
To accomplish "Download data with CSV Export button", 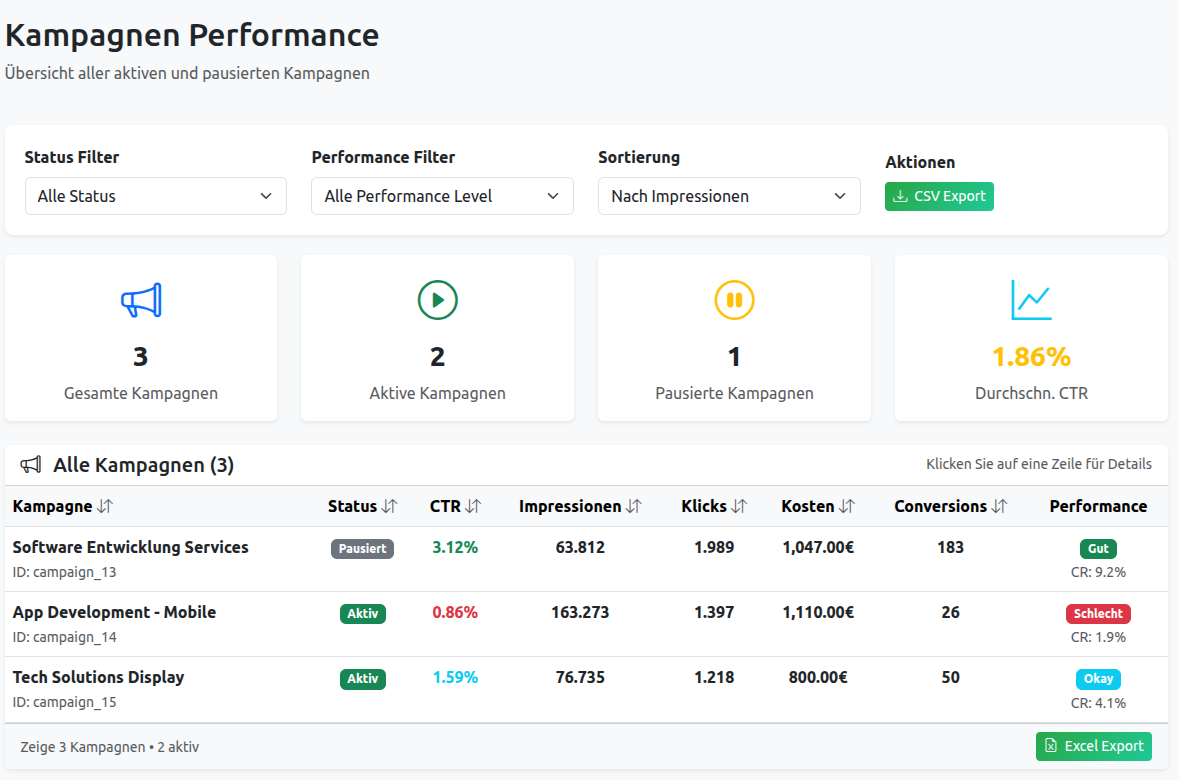I will click(x=939, y=196).
